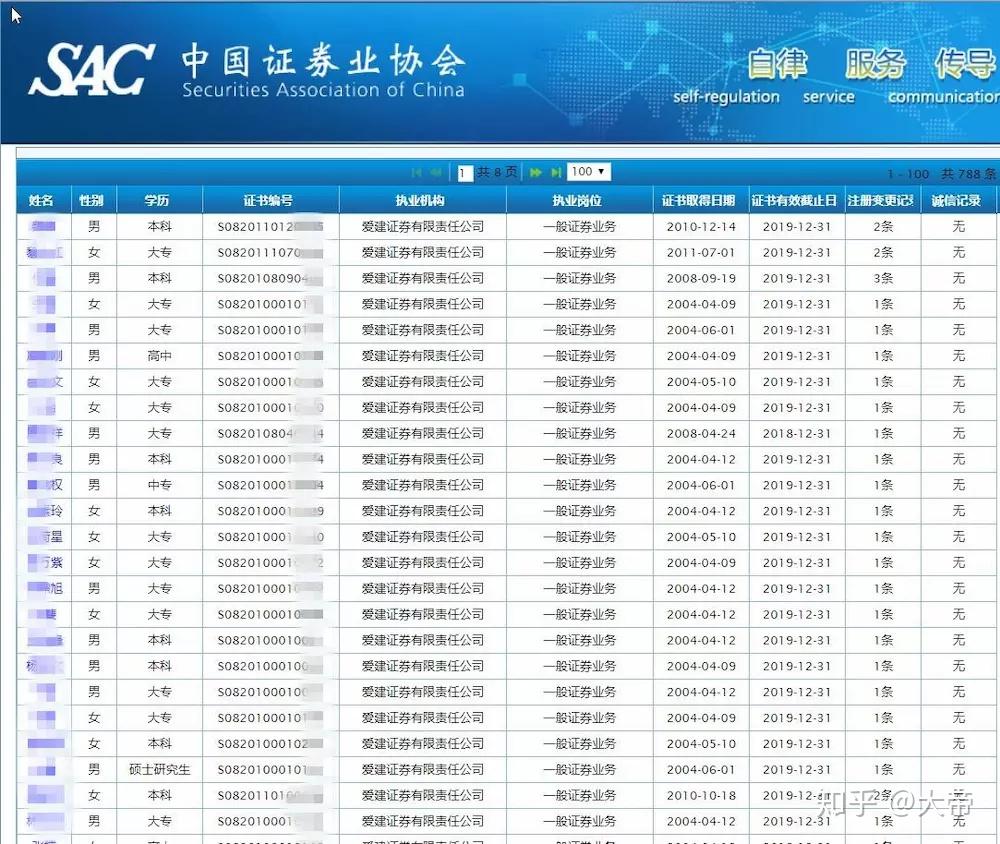This screenshot has width=1000, height=844.
Task: Click the name ending in 星
Action: point(45,537)
